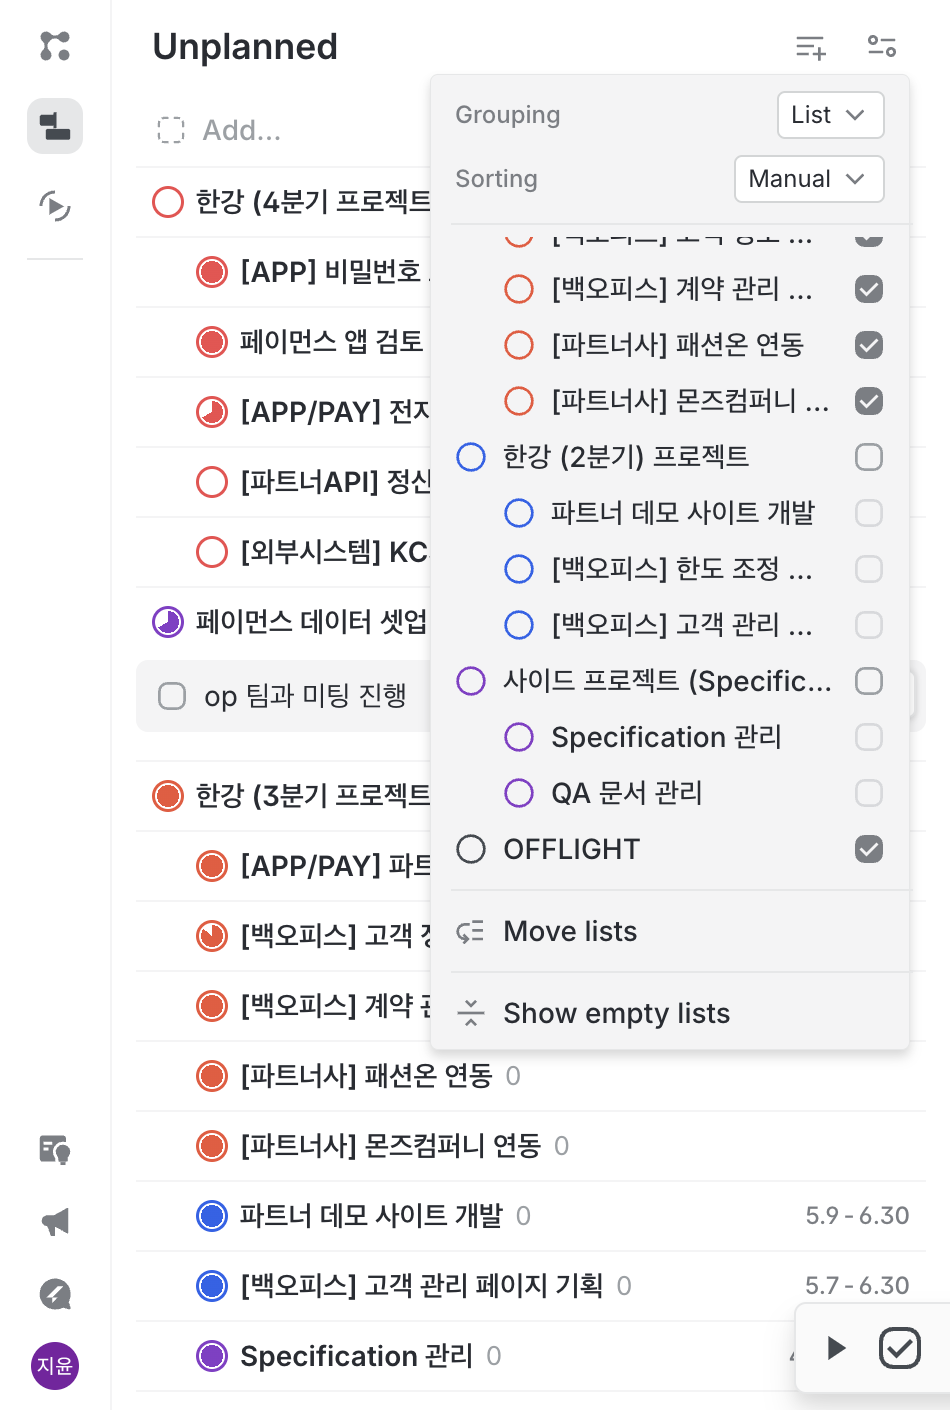This screenshot has width=950, height=1410.
Task: Click the rocket chat bubble icon
Action: pos(55,1294)
